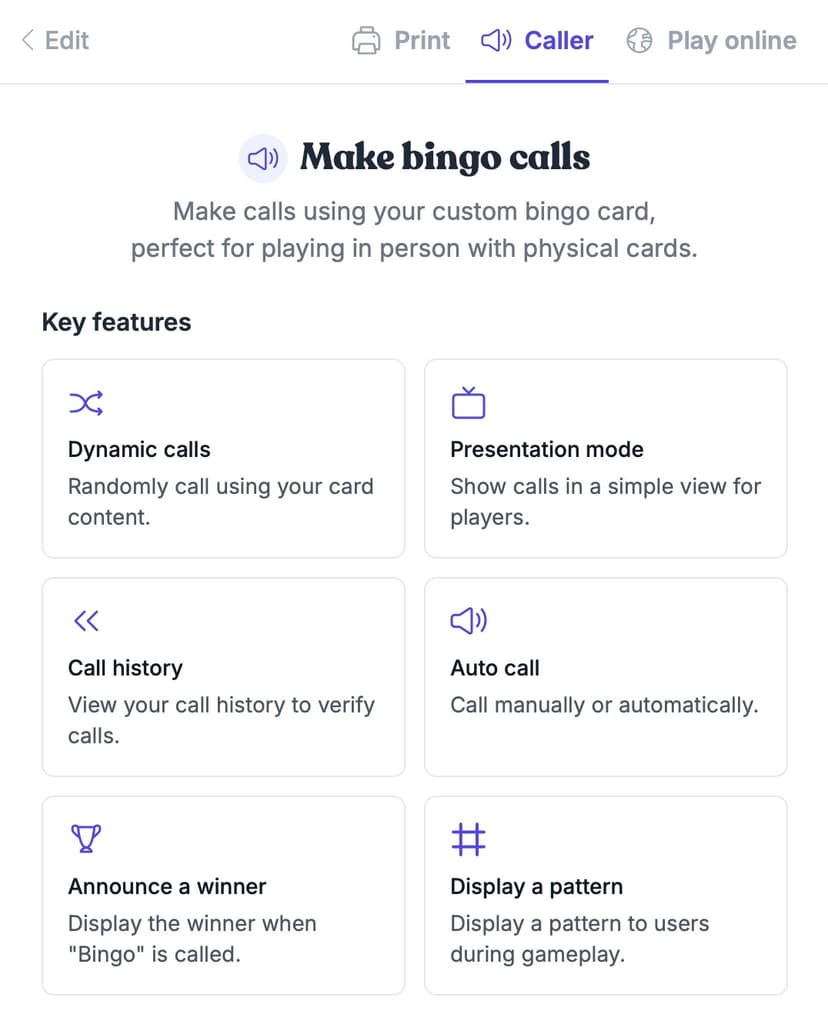Switch to the Print tab
The width and height of the screenshot is (828, 1034).
(x=400, y=41)
